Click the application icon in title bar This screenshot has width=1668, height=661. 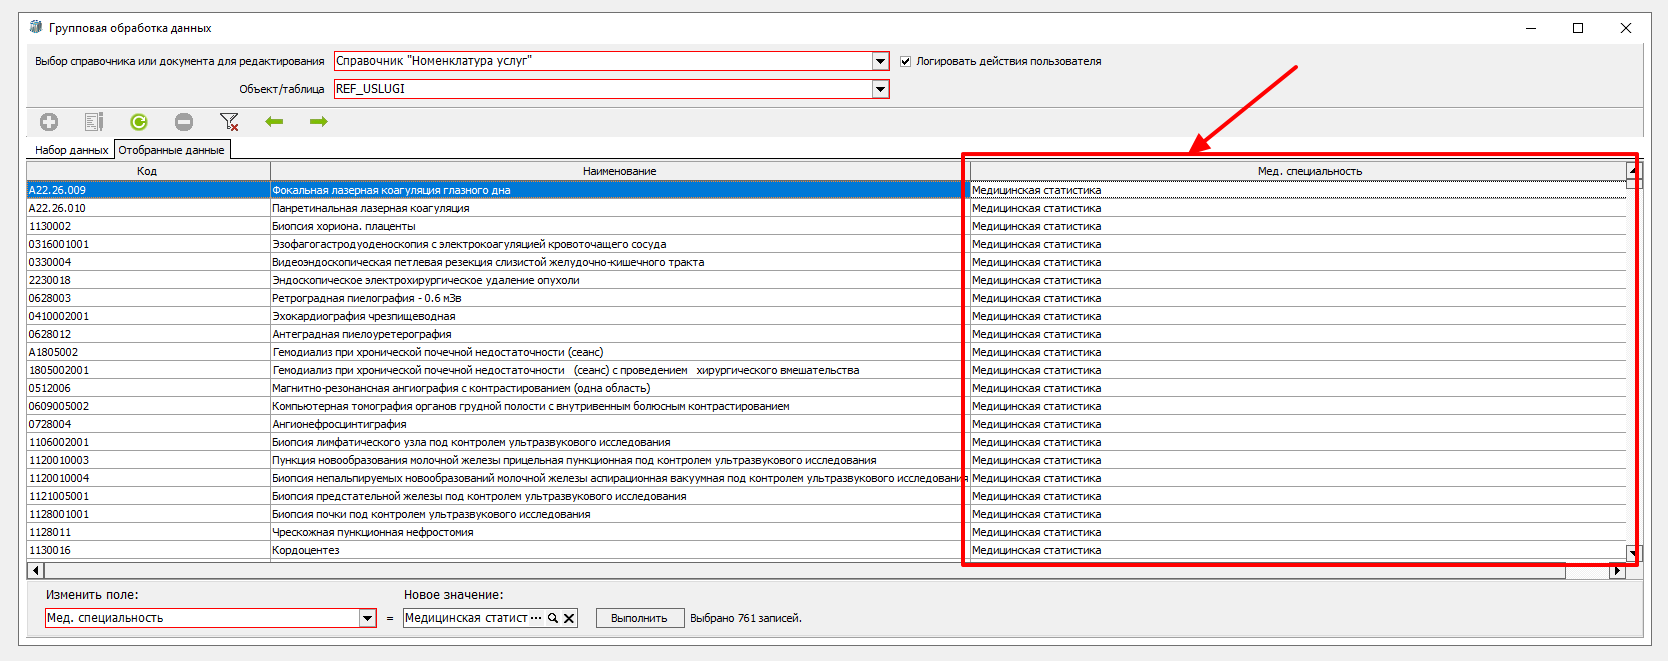pos(36,27)
